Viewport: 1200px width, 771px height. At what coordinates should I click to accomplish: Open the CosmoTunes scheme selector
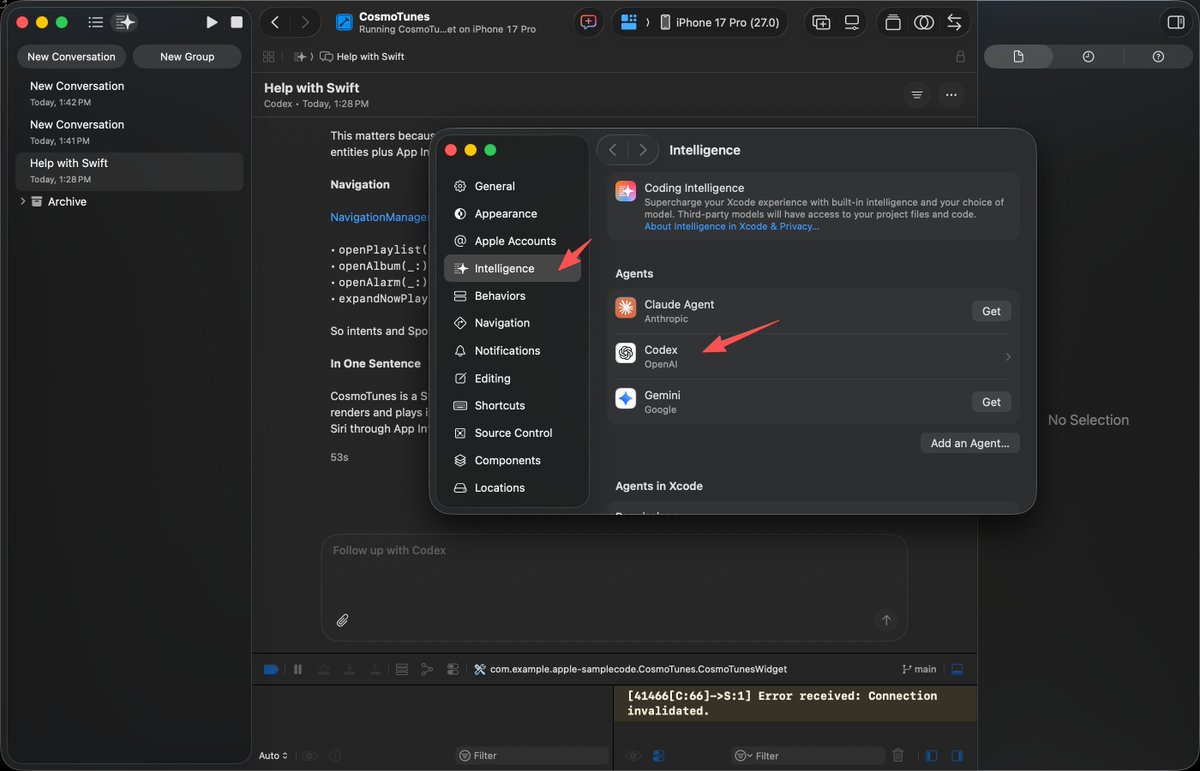pos(630,22)
